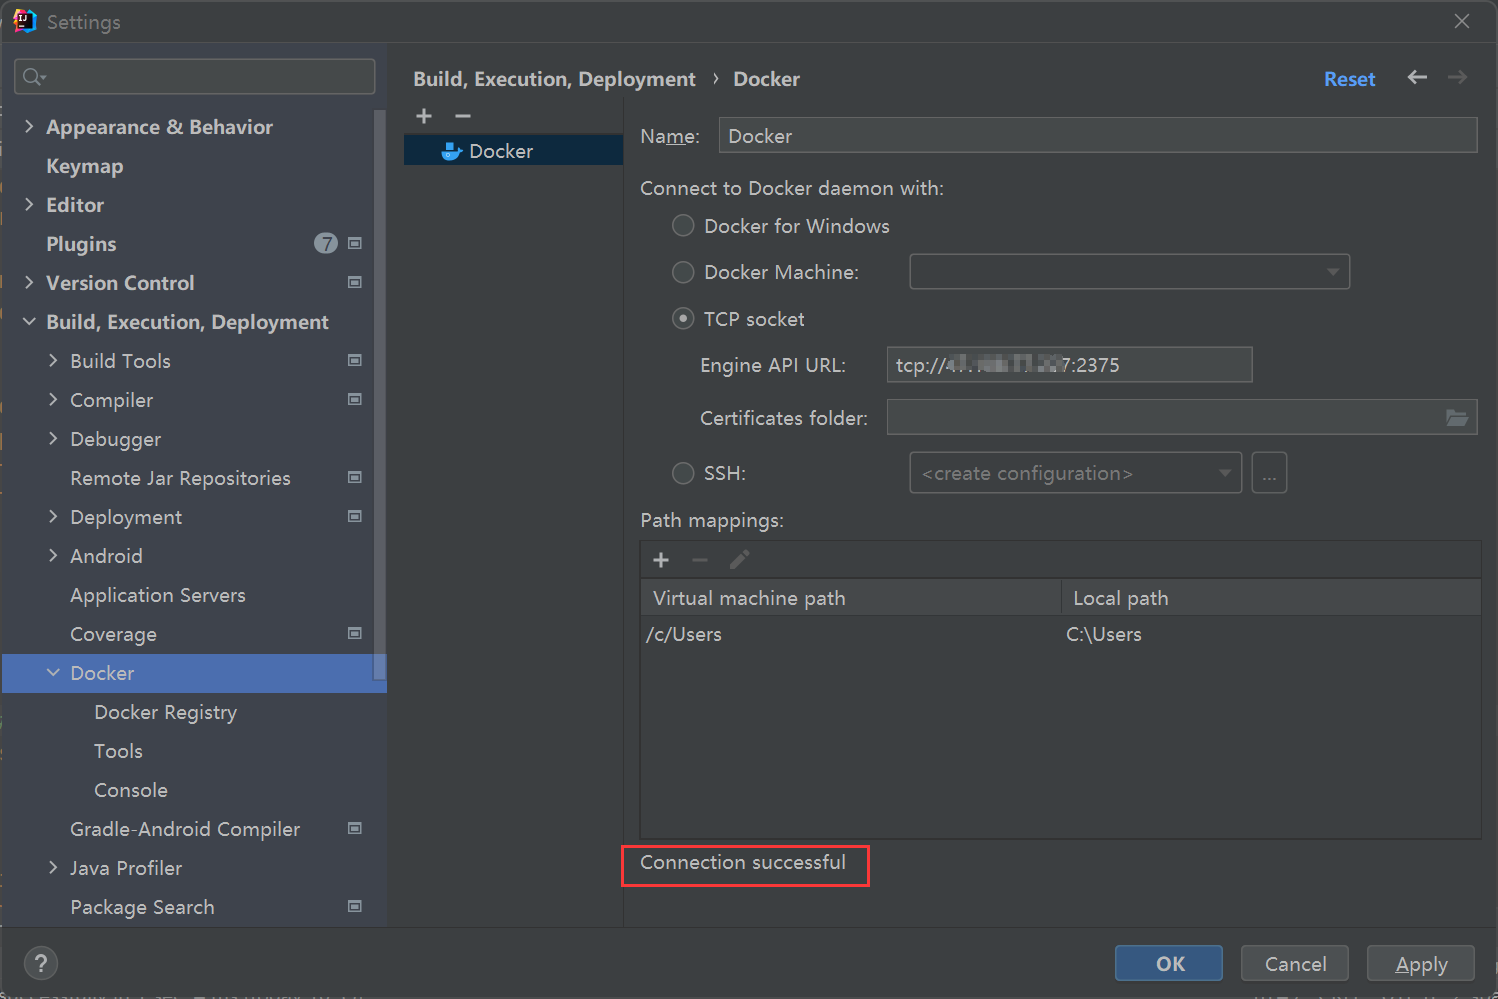Click the search magnifier icon in settings
The image size is (1498, 999).
(34, 77)
